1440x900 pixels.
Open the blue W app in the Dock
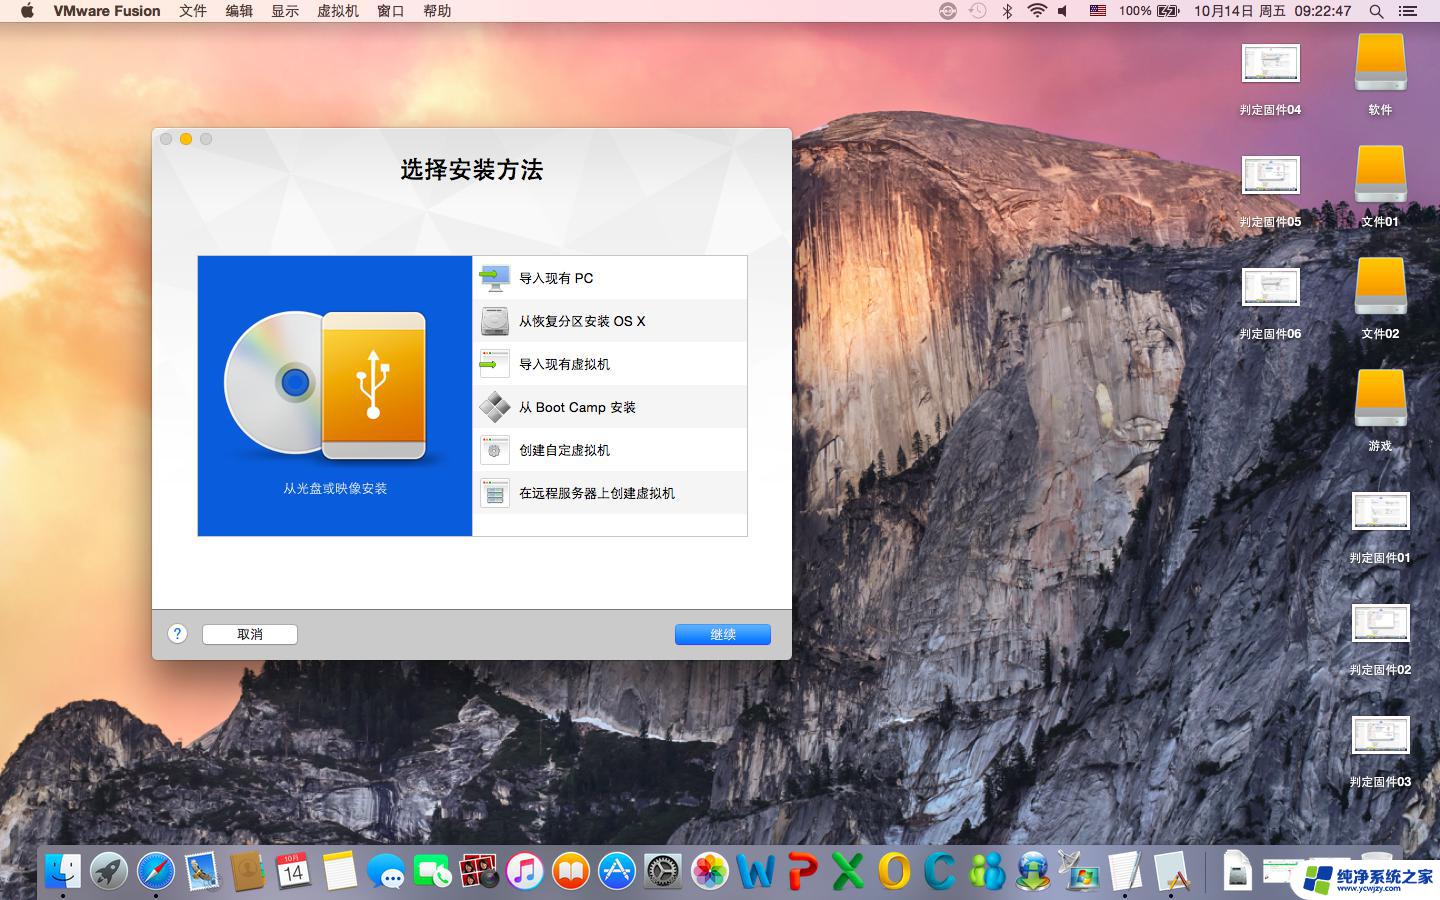coord(756,871)
